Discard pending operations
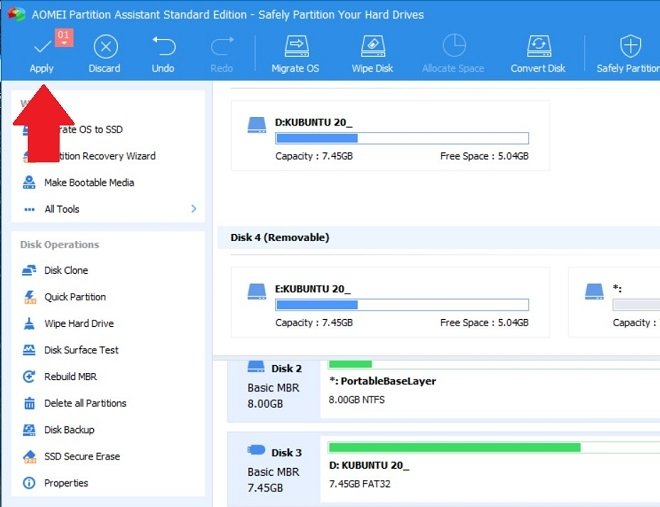660x507 pixels. coord(105,54)
